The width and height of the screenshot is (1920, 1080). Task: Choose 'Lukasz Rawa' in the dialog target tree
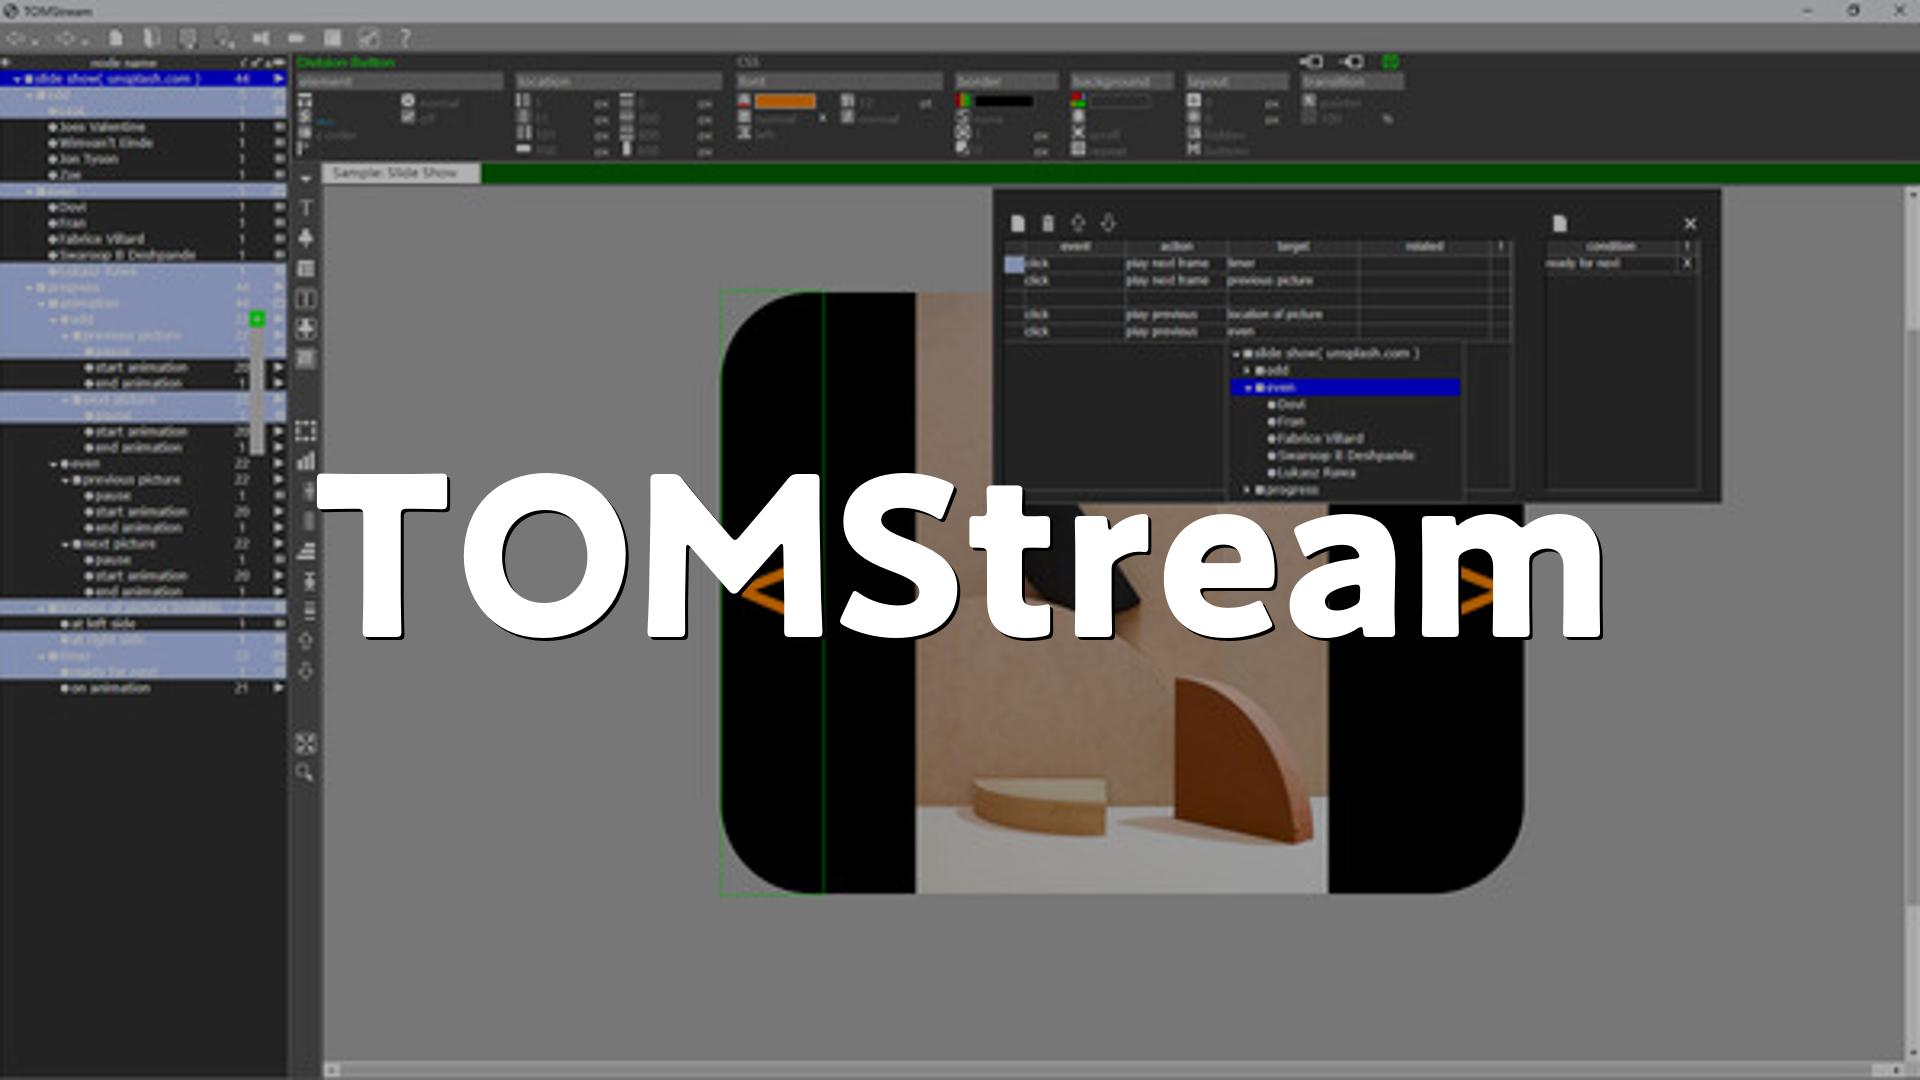(1316, 472)
